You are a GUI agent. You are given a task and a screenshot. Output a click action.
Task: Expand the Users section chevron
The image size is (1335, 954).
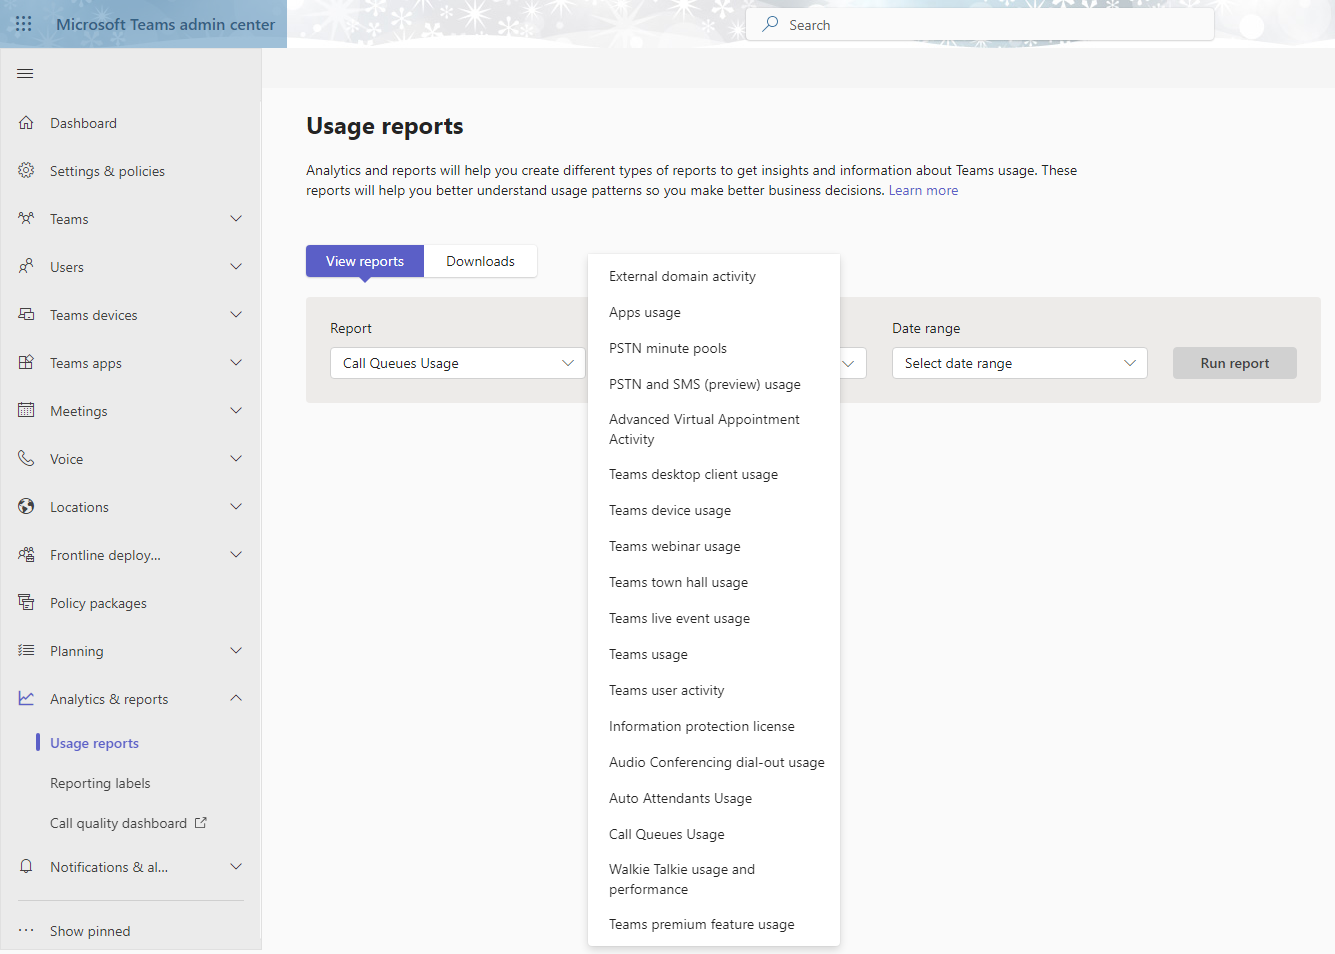point(236,267)
